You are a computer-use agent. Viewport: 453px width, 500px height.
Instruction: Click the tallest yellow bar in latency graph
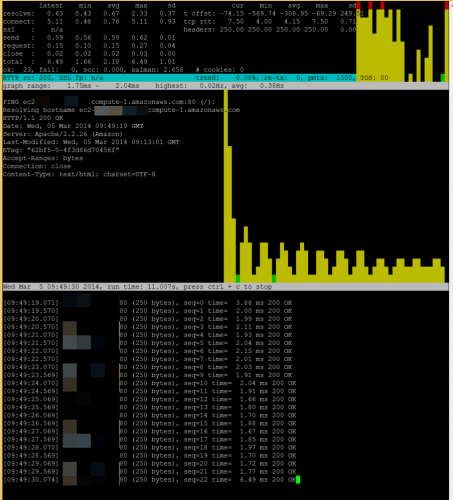coord(226,186)
